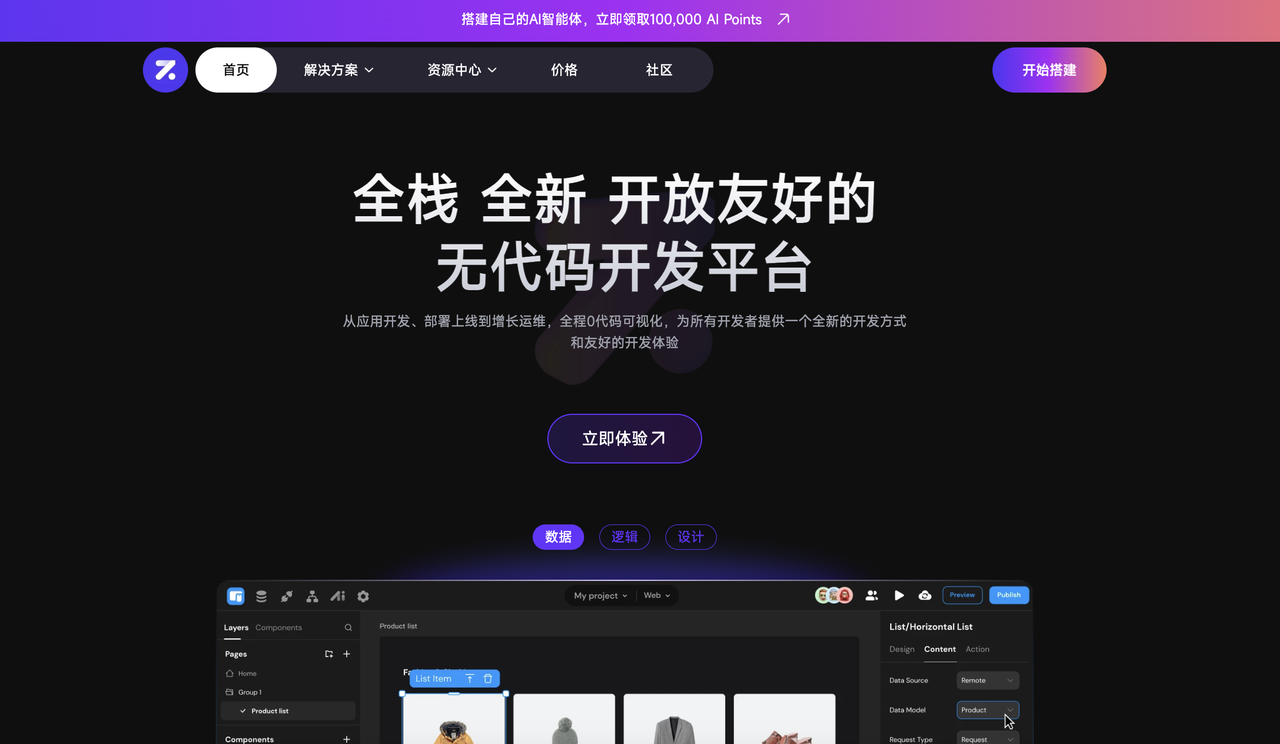Click the plus icon beside Pages
Viewport: 1280px width, 744px height.
[x=347, y=654]
